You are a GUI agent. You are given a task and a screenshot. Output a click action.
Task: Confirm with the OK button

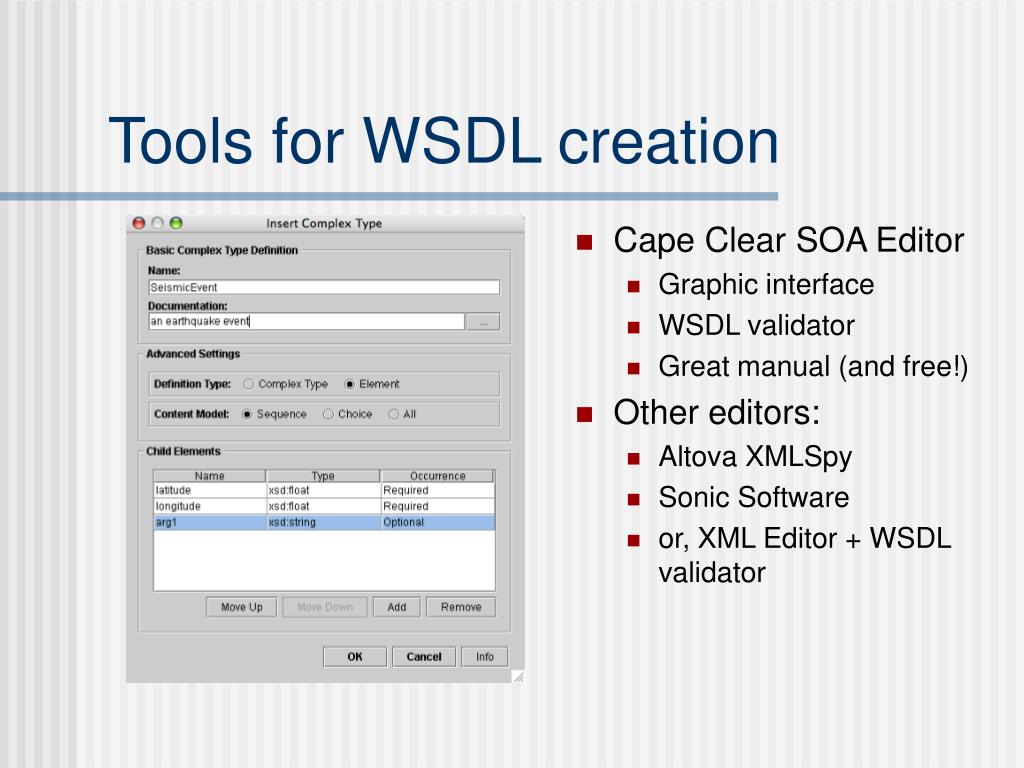point(355,657)
